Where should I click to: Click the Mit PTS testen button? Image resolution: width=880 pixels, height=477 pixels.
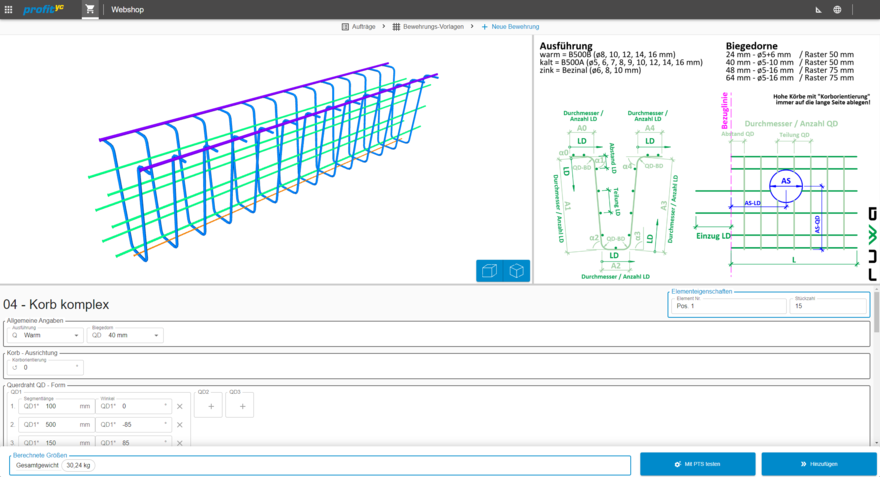[x=698, y=464]
